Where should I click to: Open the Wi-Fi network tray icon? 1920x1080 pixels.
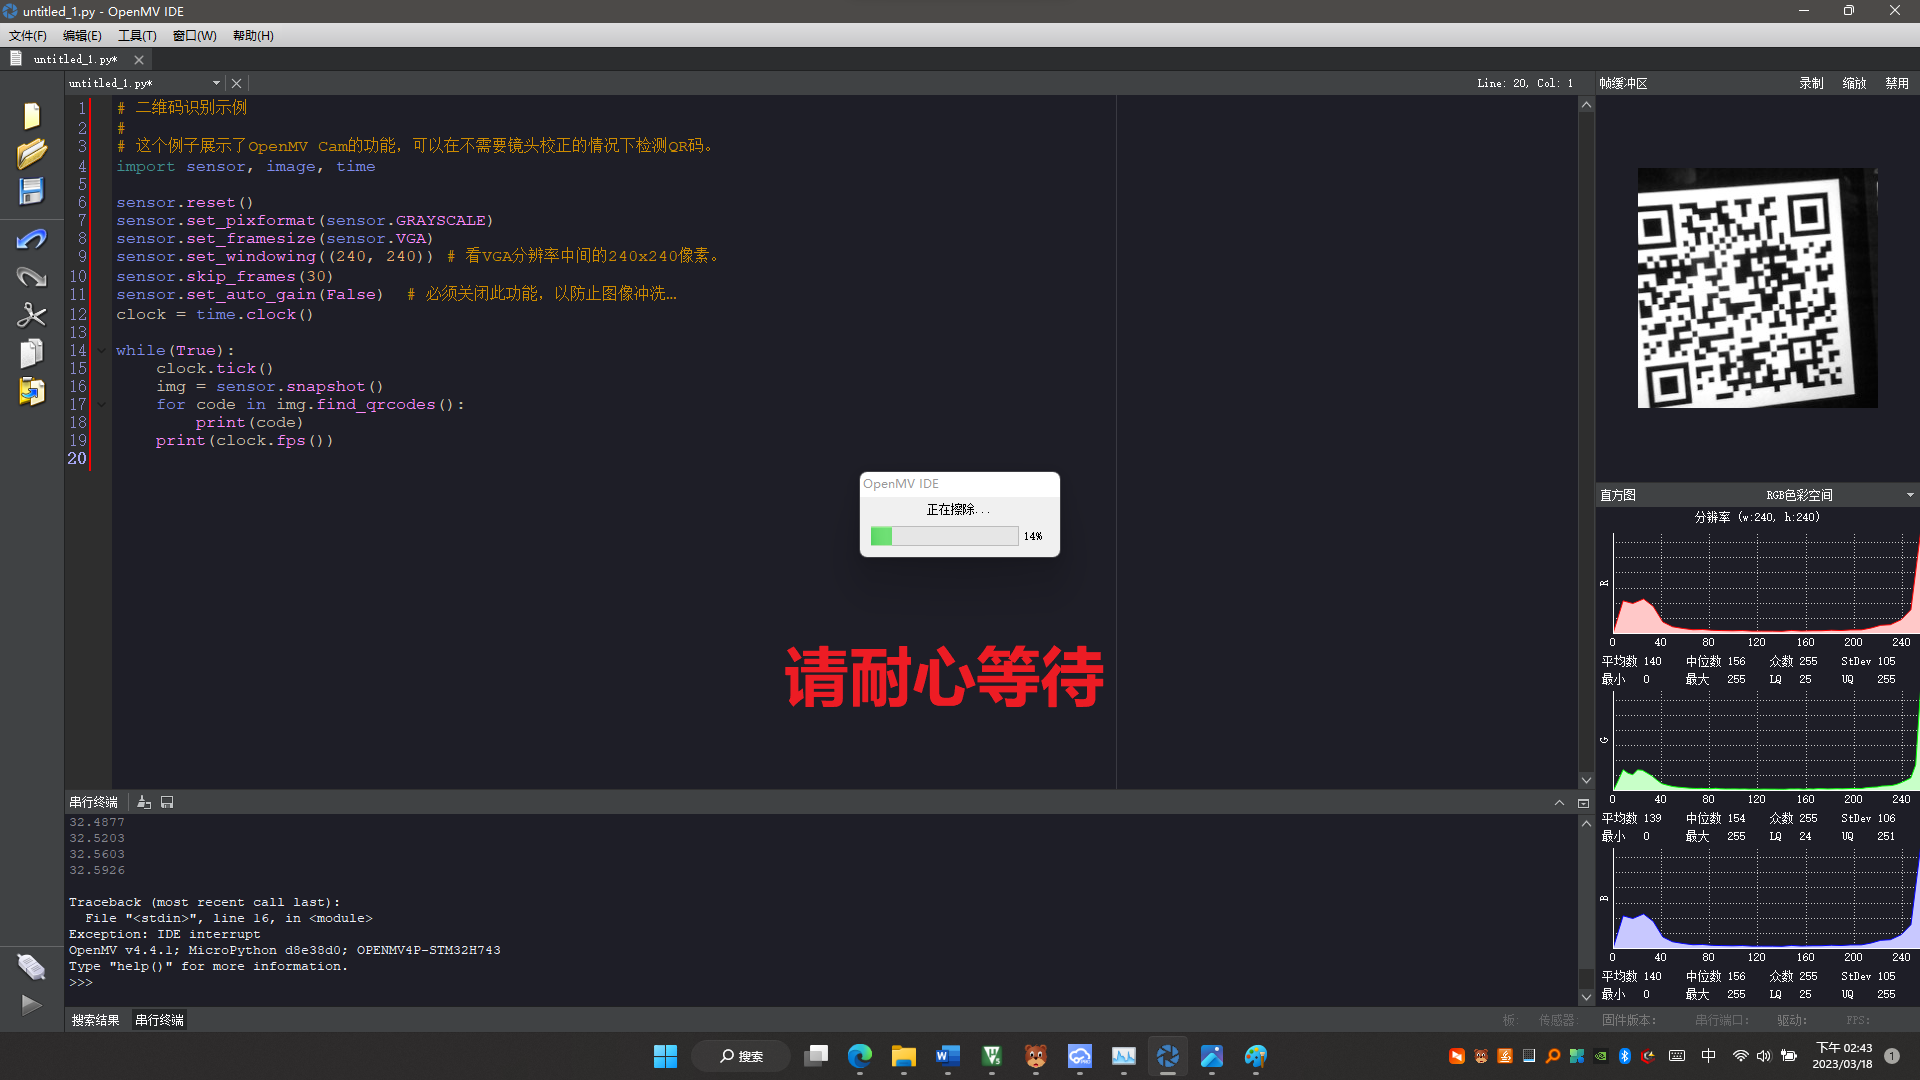(x=1741, y=1056)
